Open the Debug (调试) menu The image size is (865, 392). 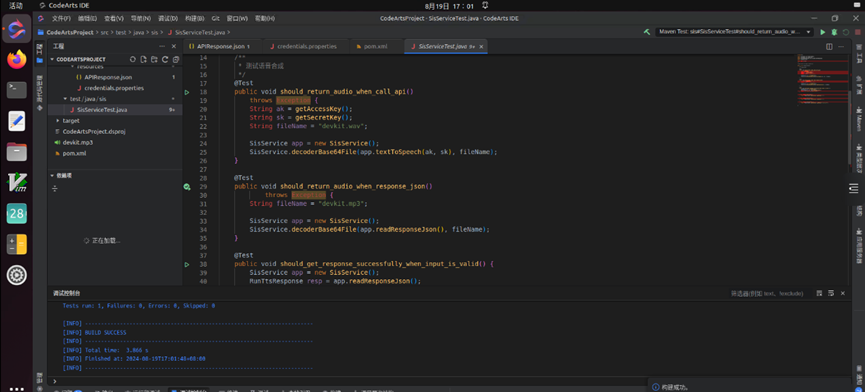[x=168, y=18]
